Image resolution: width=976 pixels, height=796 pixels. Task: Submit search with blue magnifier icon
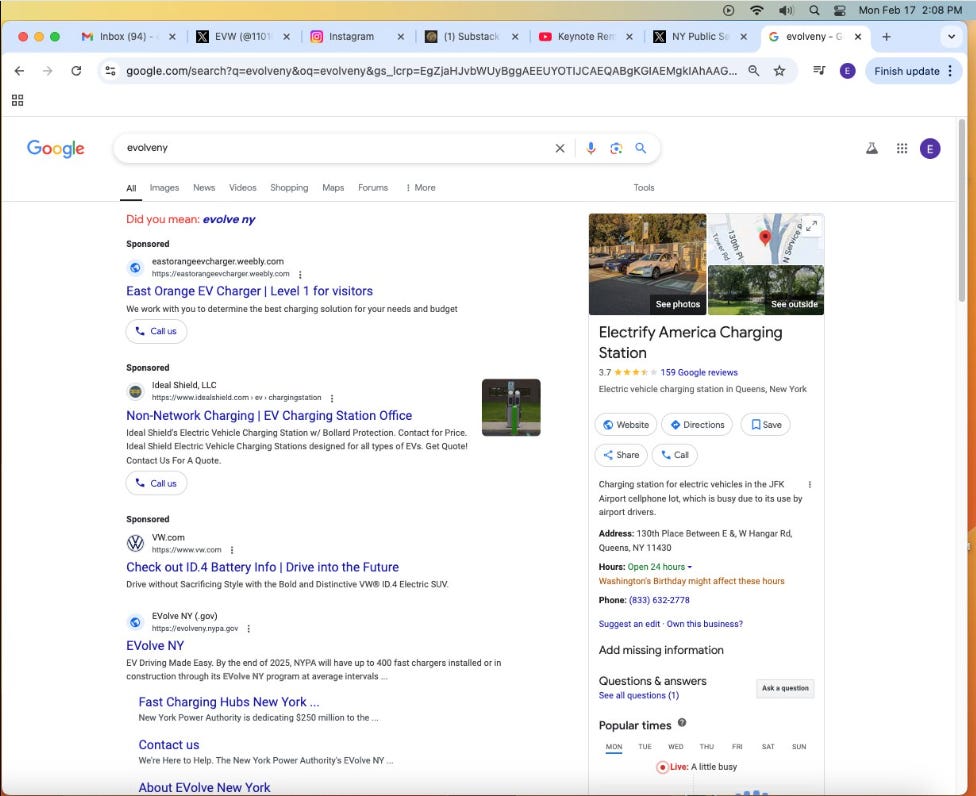pyautogui.click(x=640, y=148)
